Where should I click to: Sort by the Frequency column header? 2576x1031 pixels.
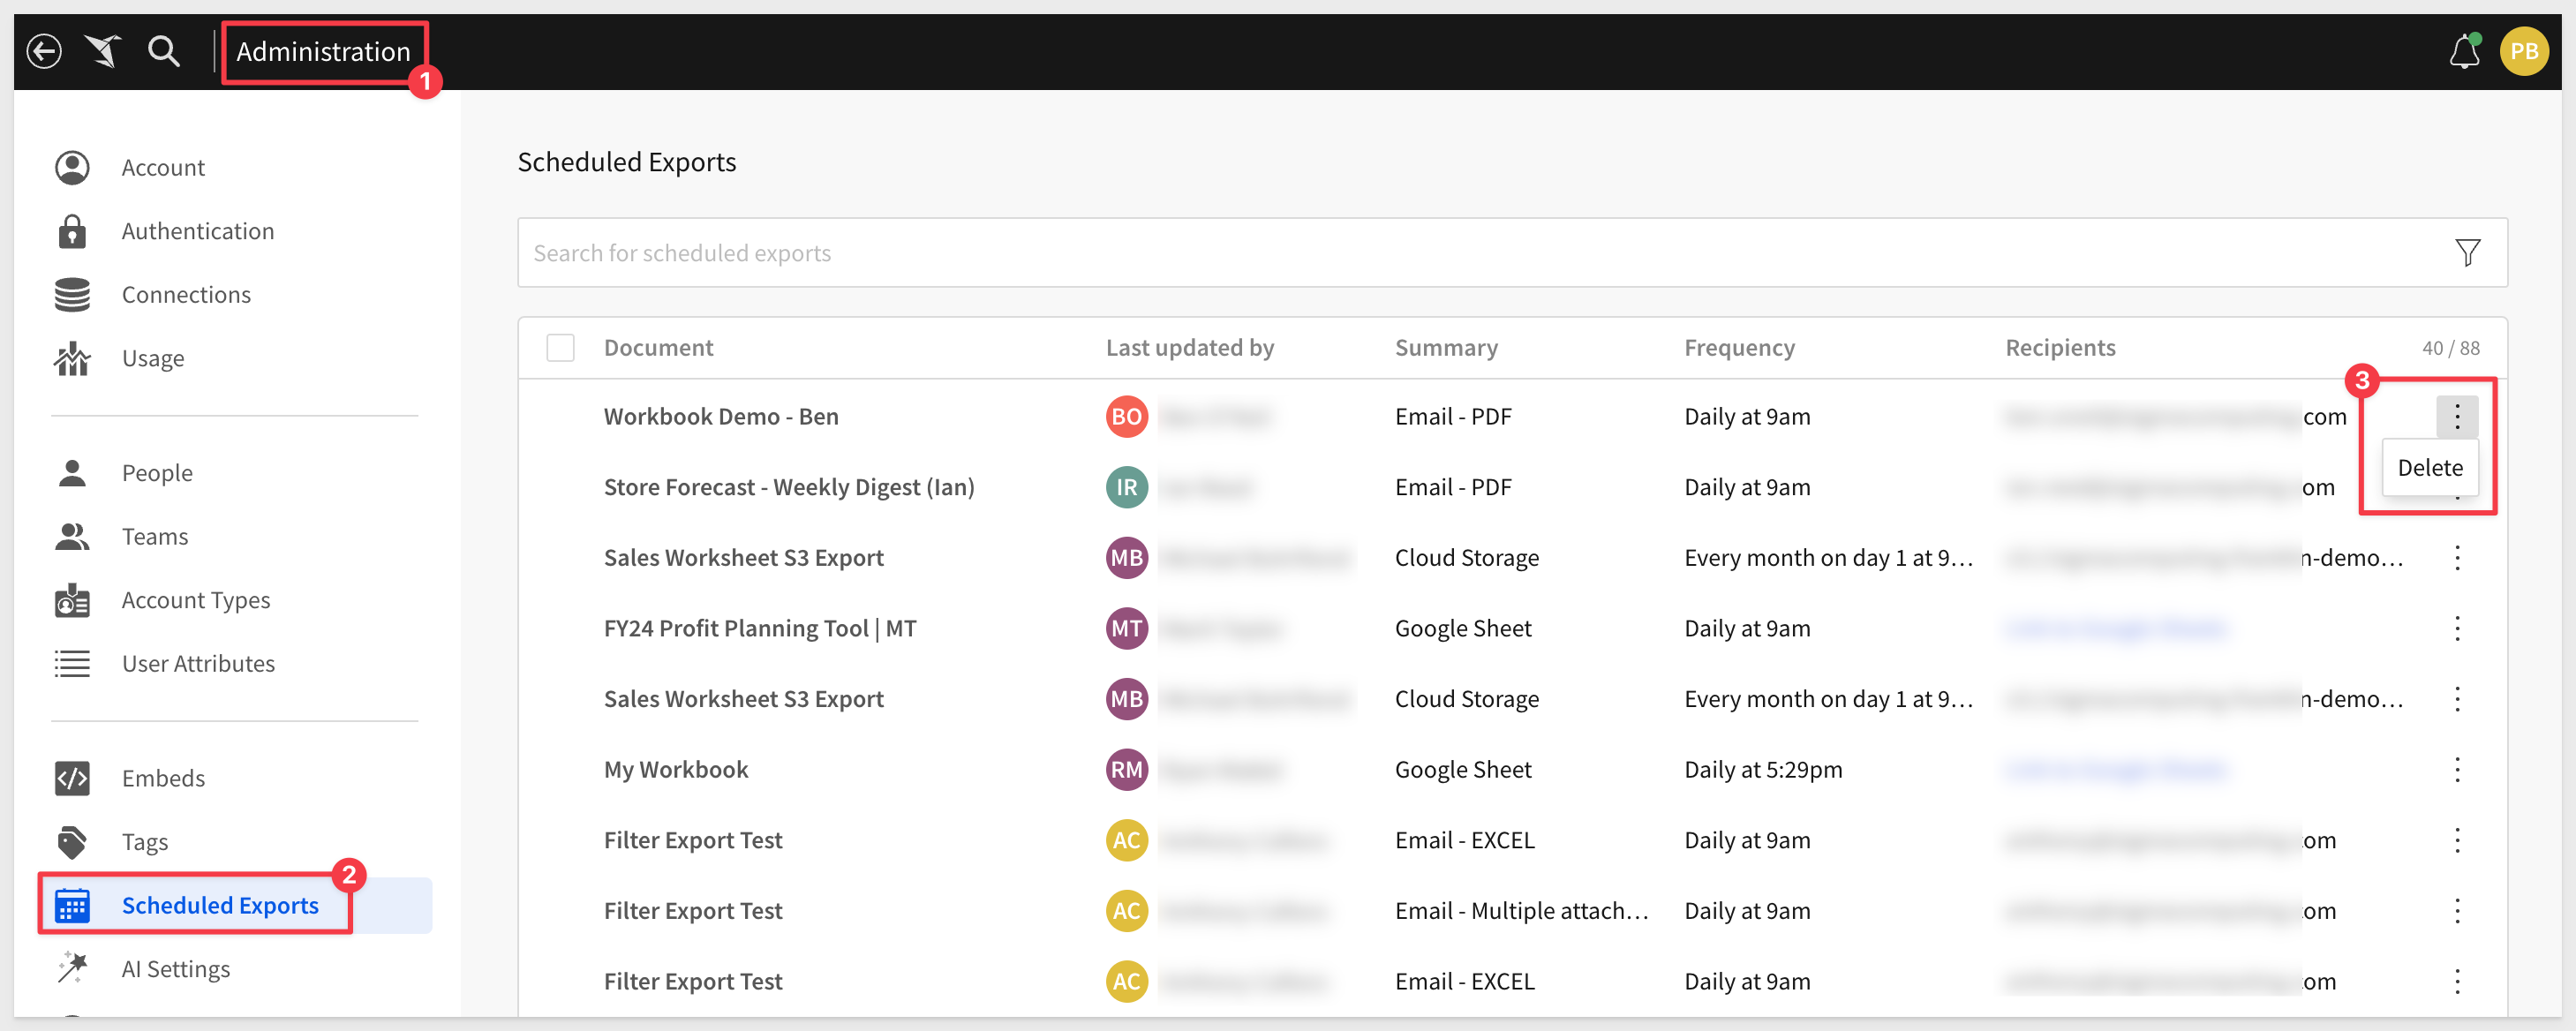1739,348
